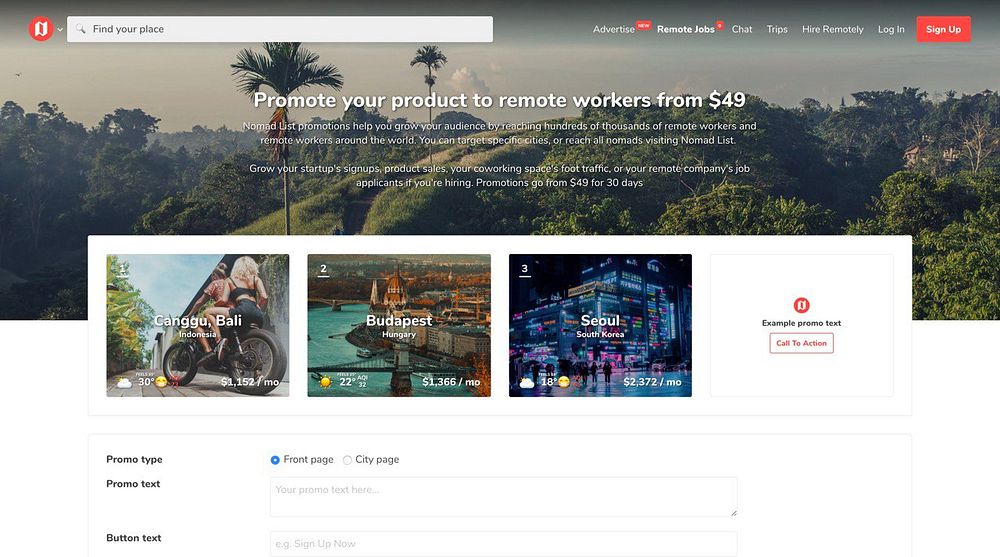Click the mask emoji on Canggu card
Viewport: 1000px width, 557px height.
click(161, 382)
